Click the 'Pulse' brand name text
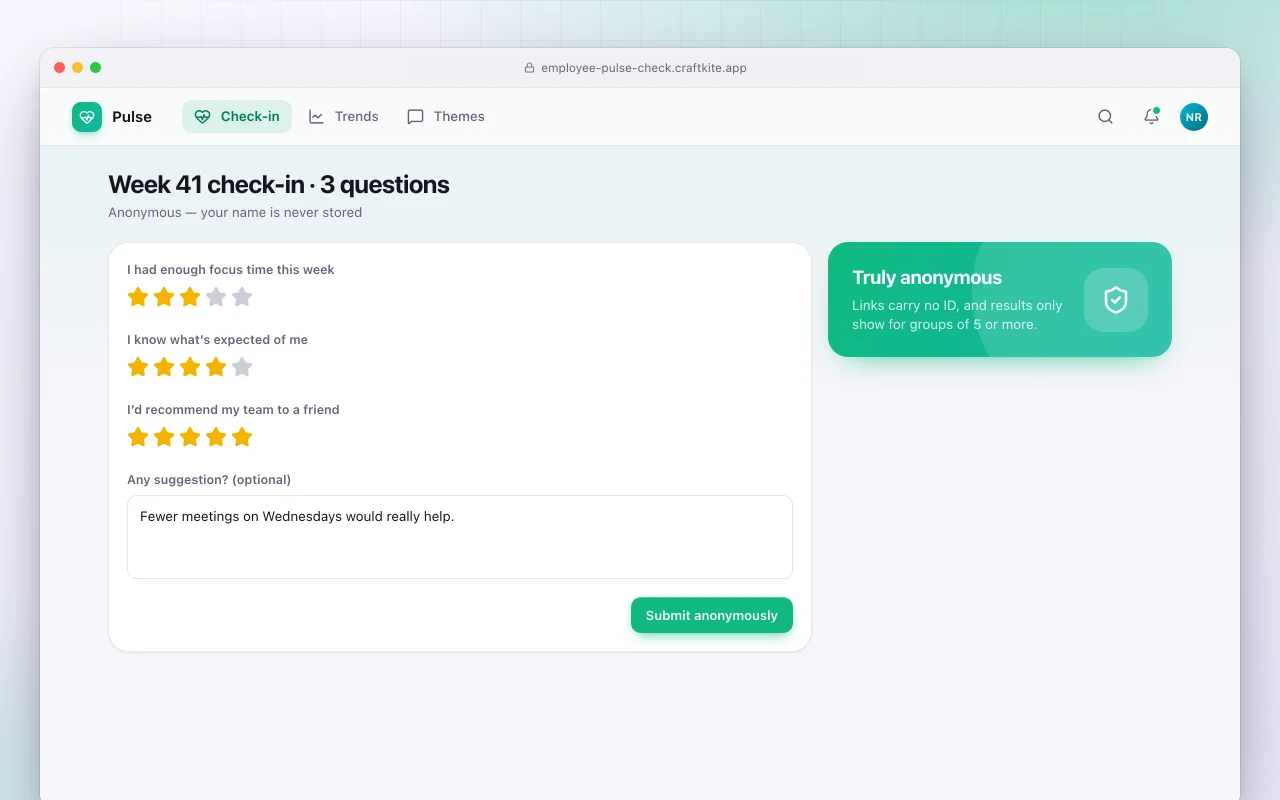Image resolution: width=1280 pixels, height=800 pixels. coord(132,117)
